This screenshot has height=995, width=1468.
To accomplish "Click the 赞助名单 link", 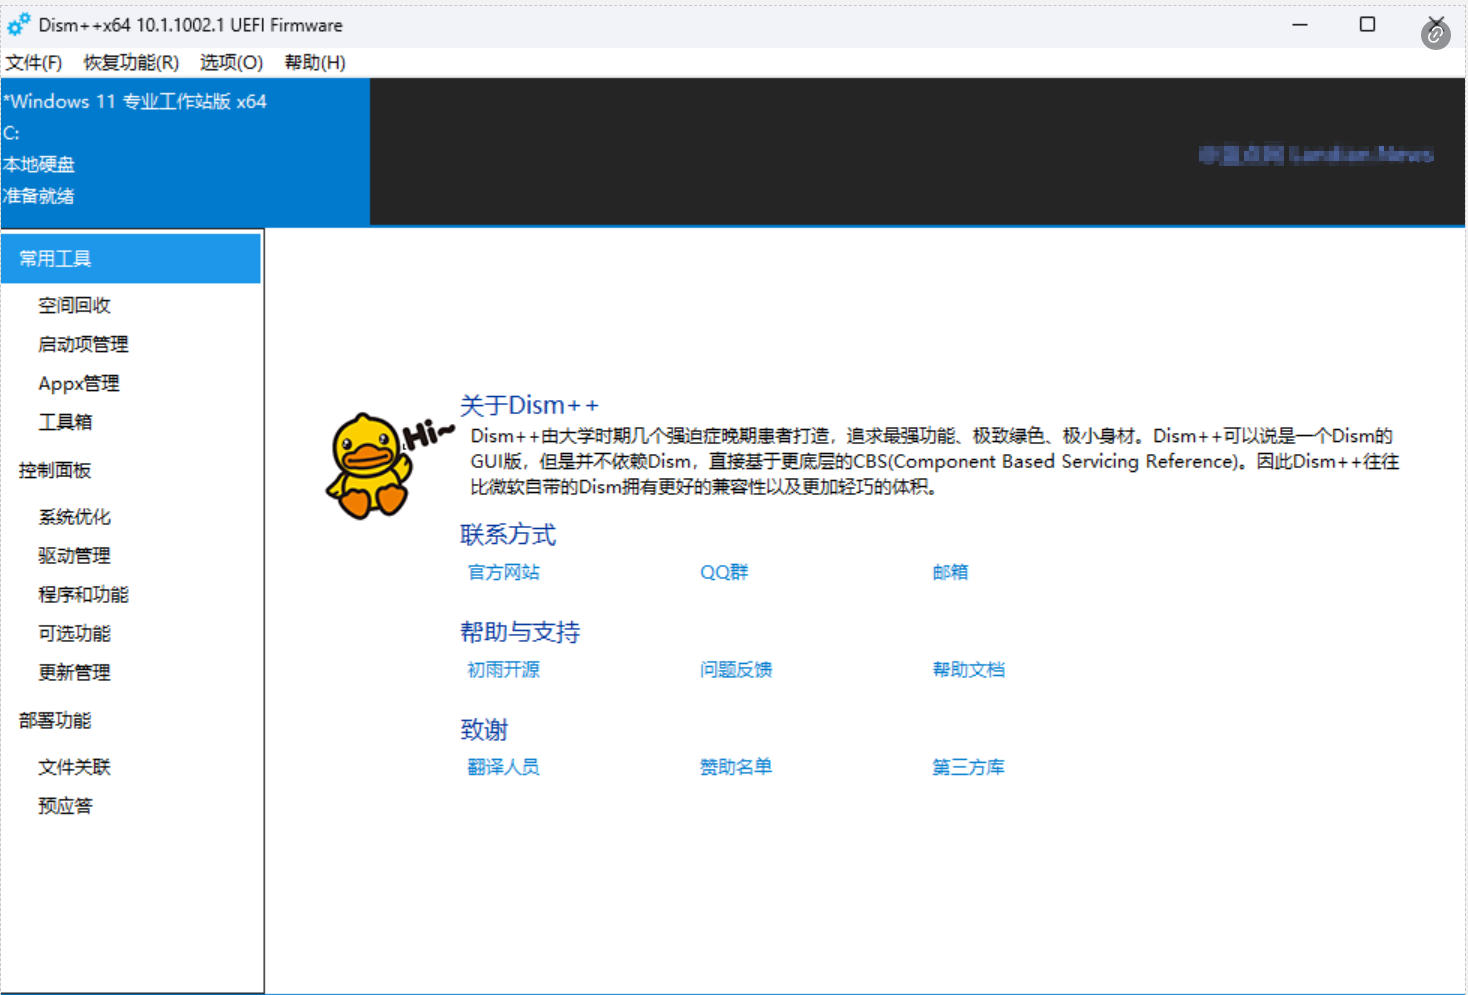I will pos(736,766).
